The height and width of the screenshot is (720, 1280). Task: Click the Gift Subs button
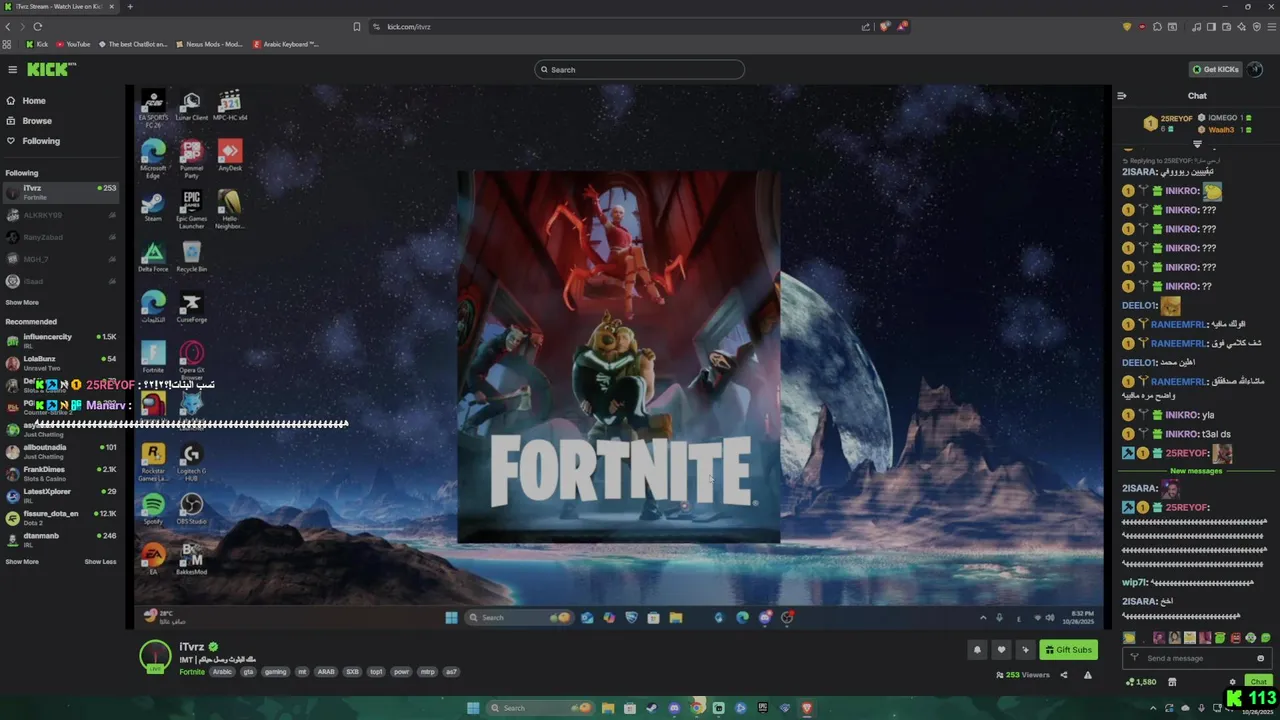1068,650
